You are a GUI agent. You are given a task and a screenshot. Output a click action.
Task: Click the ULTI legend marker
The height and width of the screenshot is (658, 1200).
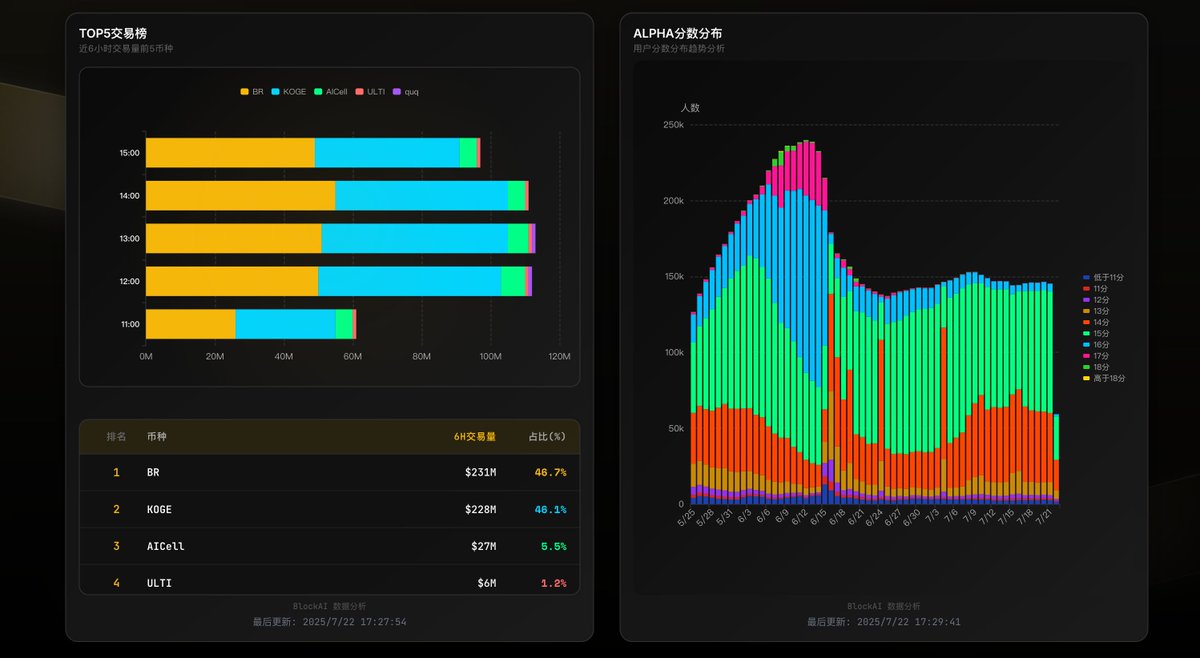[x=360, y=91]
